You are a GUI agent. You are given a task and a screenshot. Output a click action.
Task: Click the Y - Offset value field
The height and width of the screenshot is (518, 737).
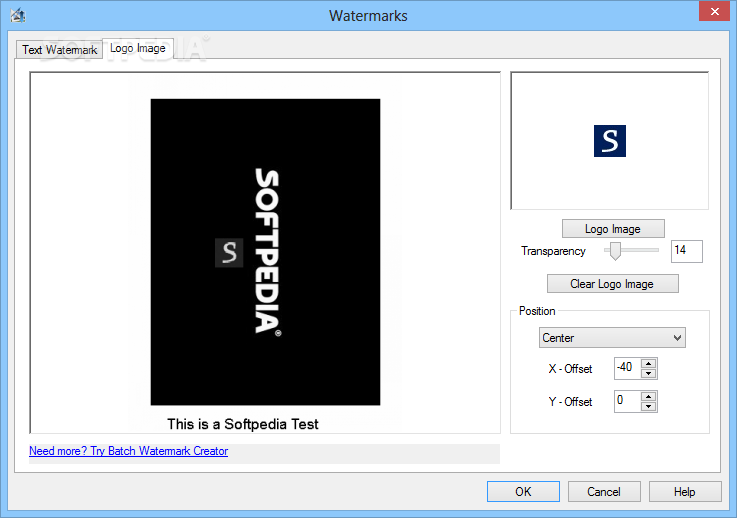coord(627,401)
